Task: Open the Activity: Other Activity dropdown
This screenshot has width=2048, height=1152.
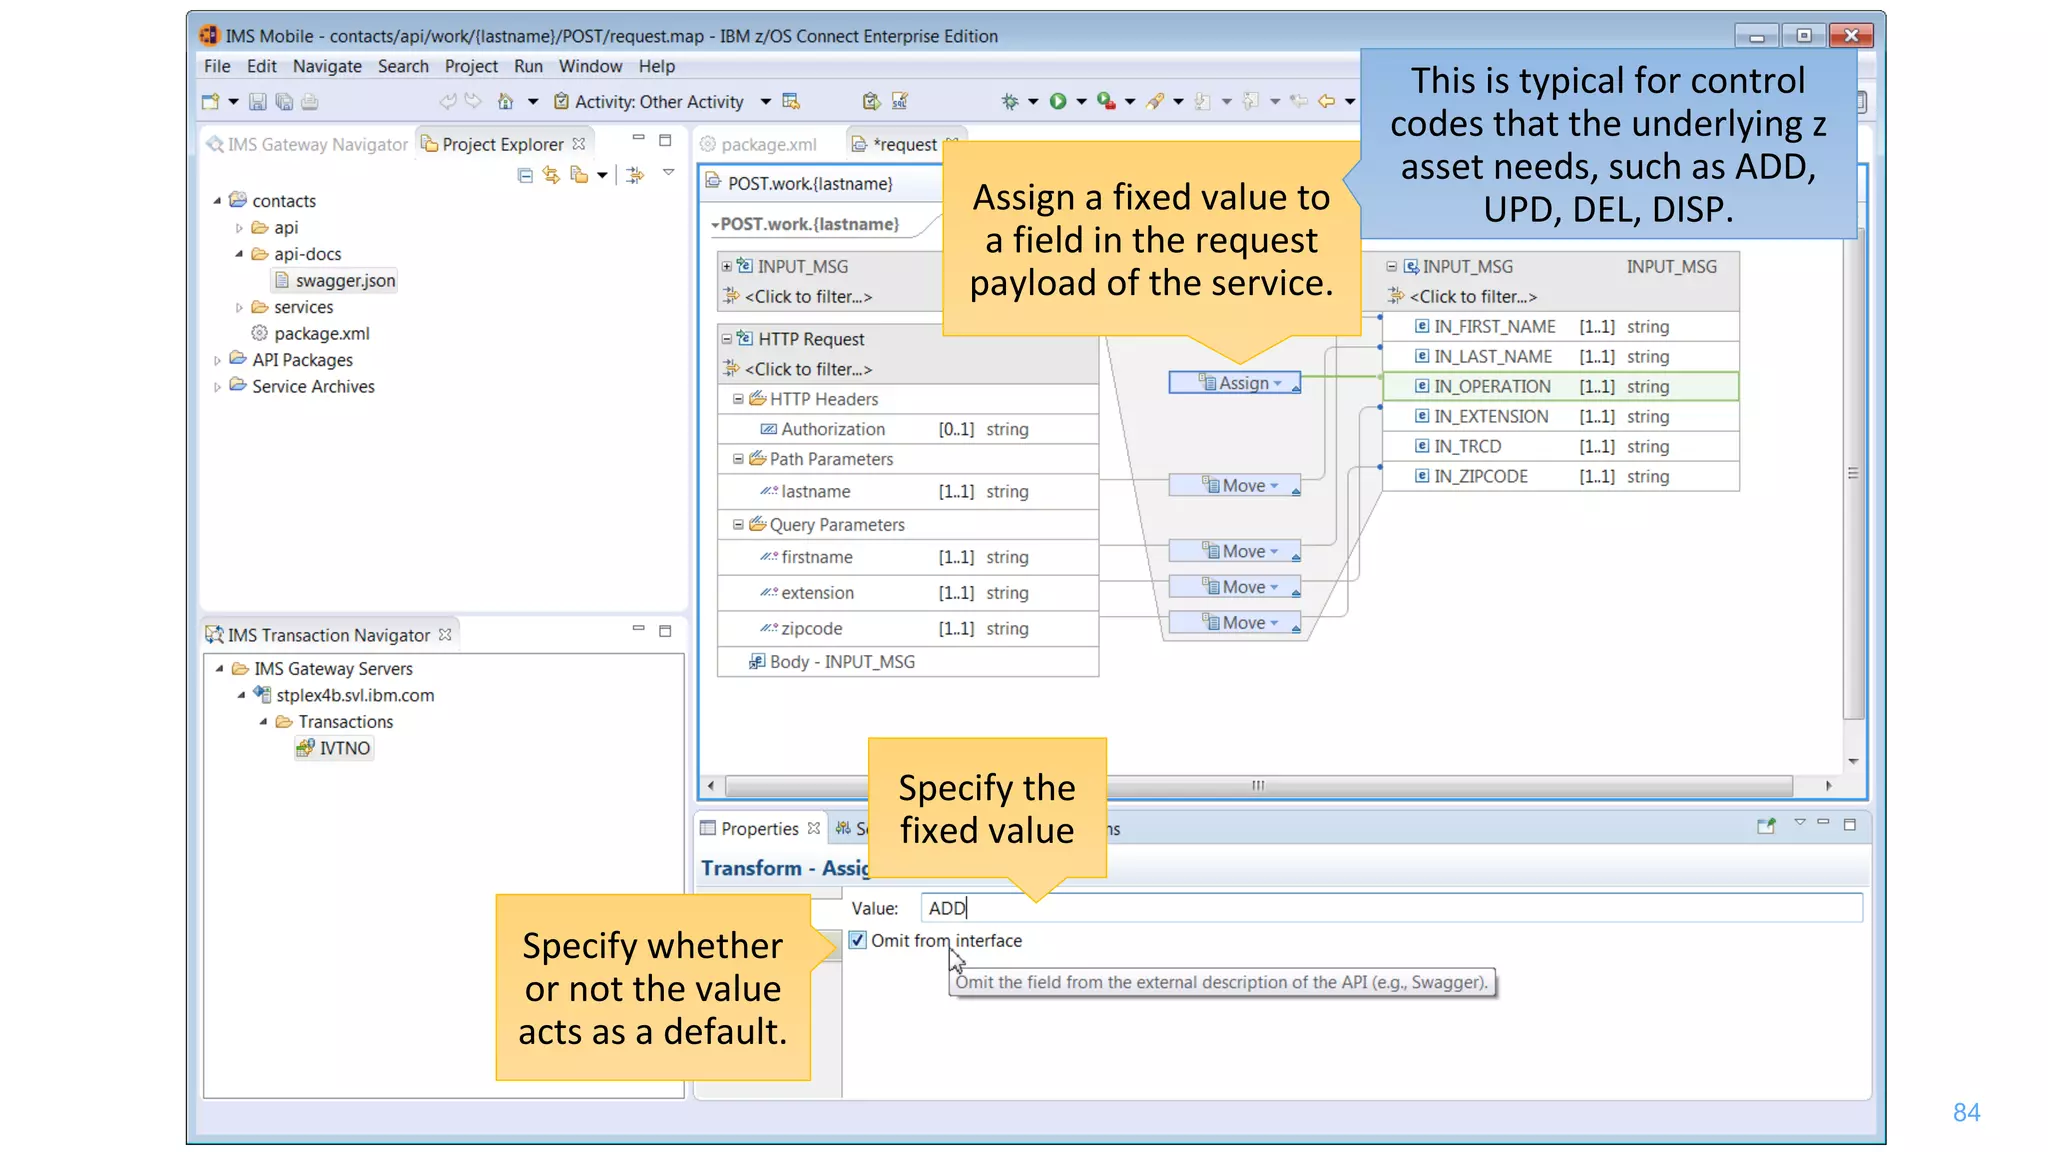Action: tap(765, 102)
